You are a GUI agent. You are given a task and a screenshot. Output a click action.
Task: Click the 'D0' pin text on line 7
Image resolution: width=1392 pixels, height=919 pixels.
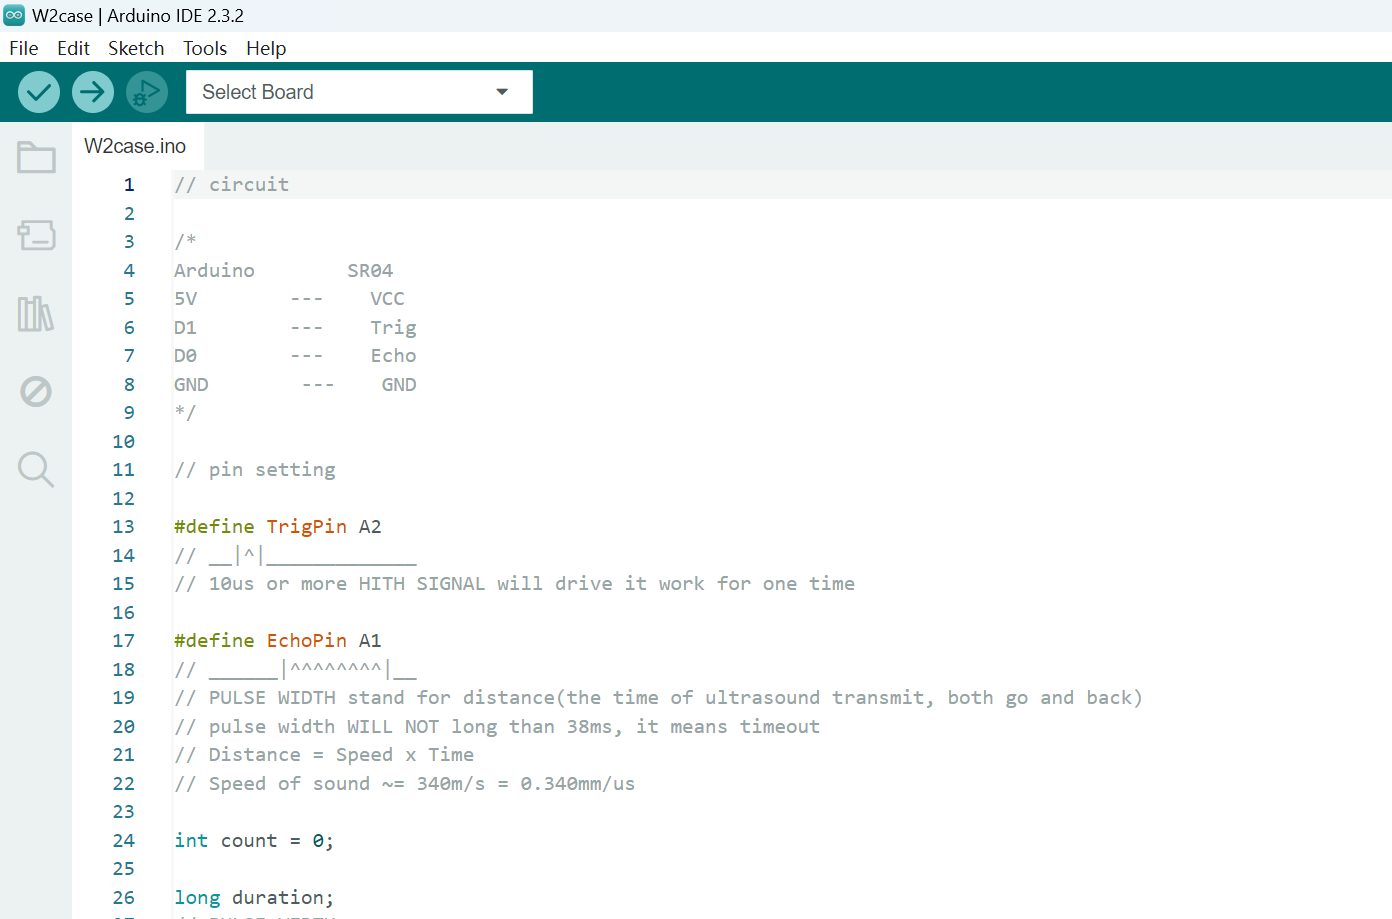click(x=185, y=355)
